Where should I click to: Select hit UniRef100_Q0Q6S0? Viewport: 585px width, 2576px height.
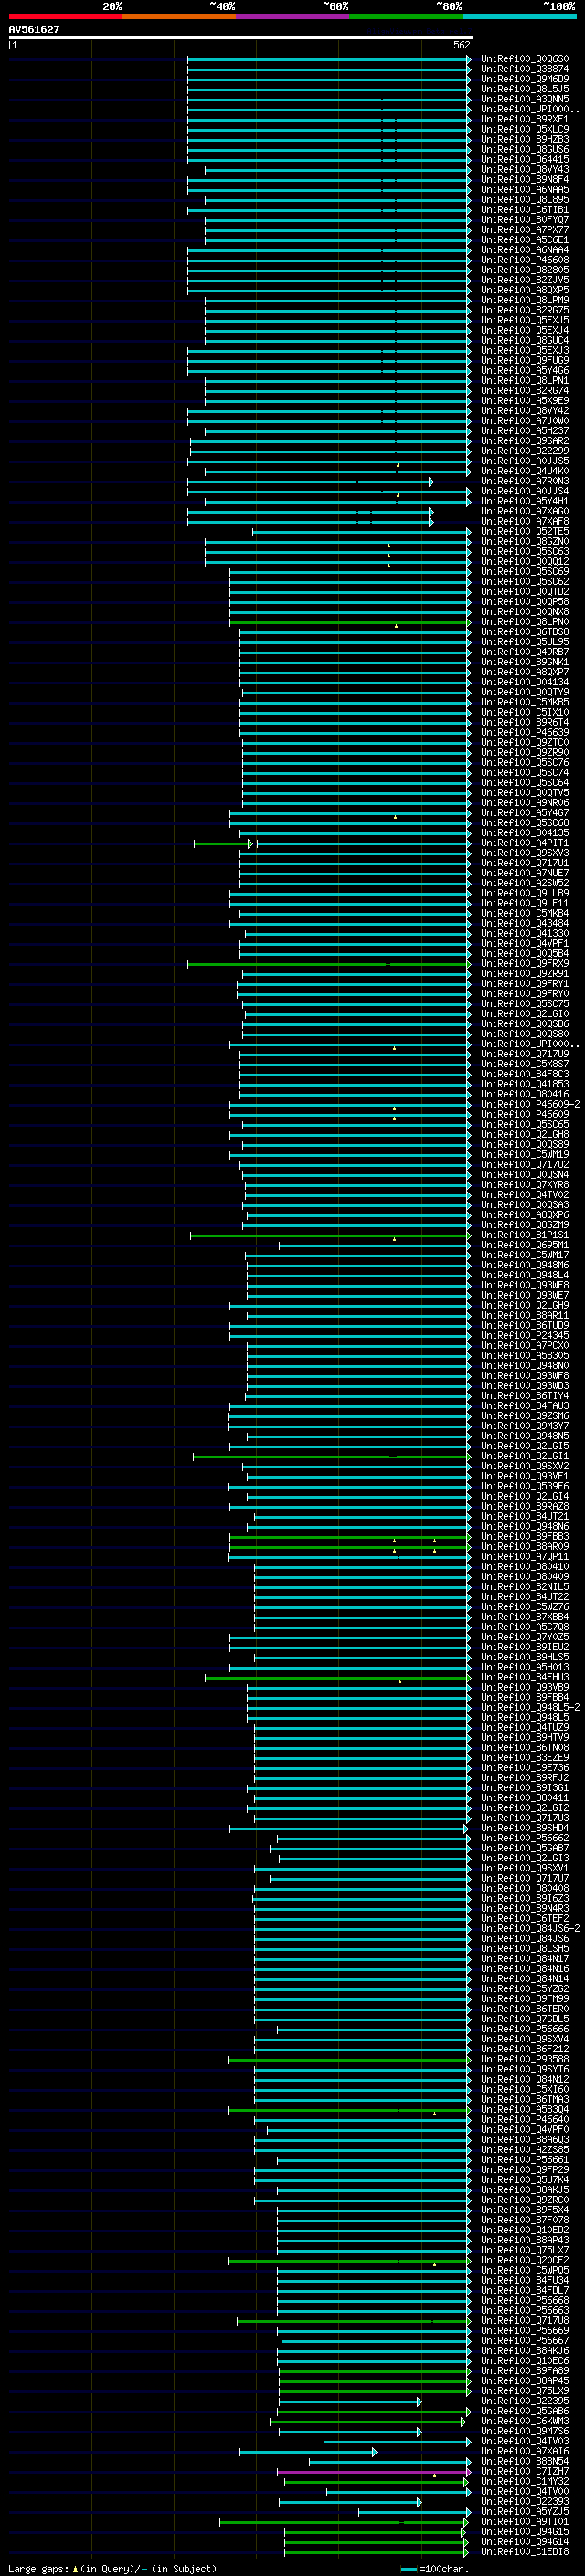[524, 59]
